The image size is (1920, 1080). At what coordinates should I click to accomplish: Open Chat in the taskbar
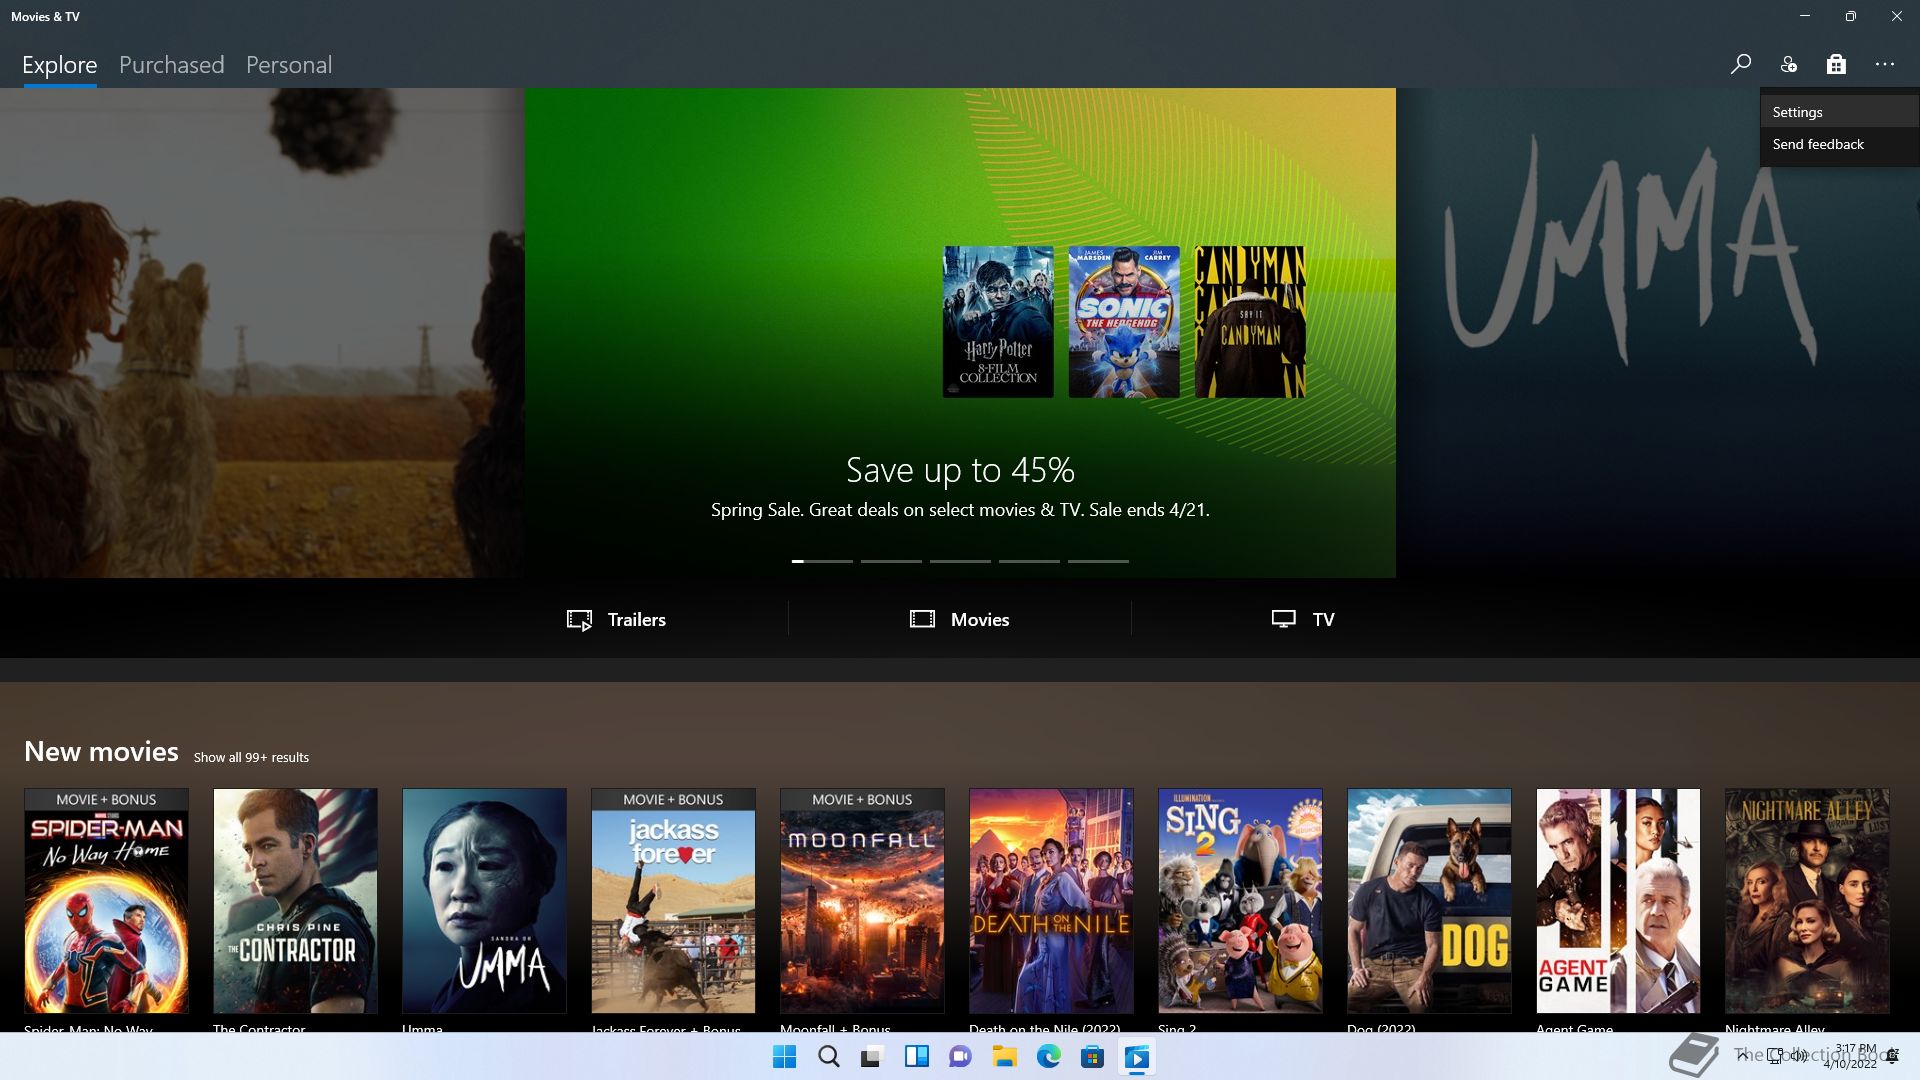[960, 1056]
